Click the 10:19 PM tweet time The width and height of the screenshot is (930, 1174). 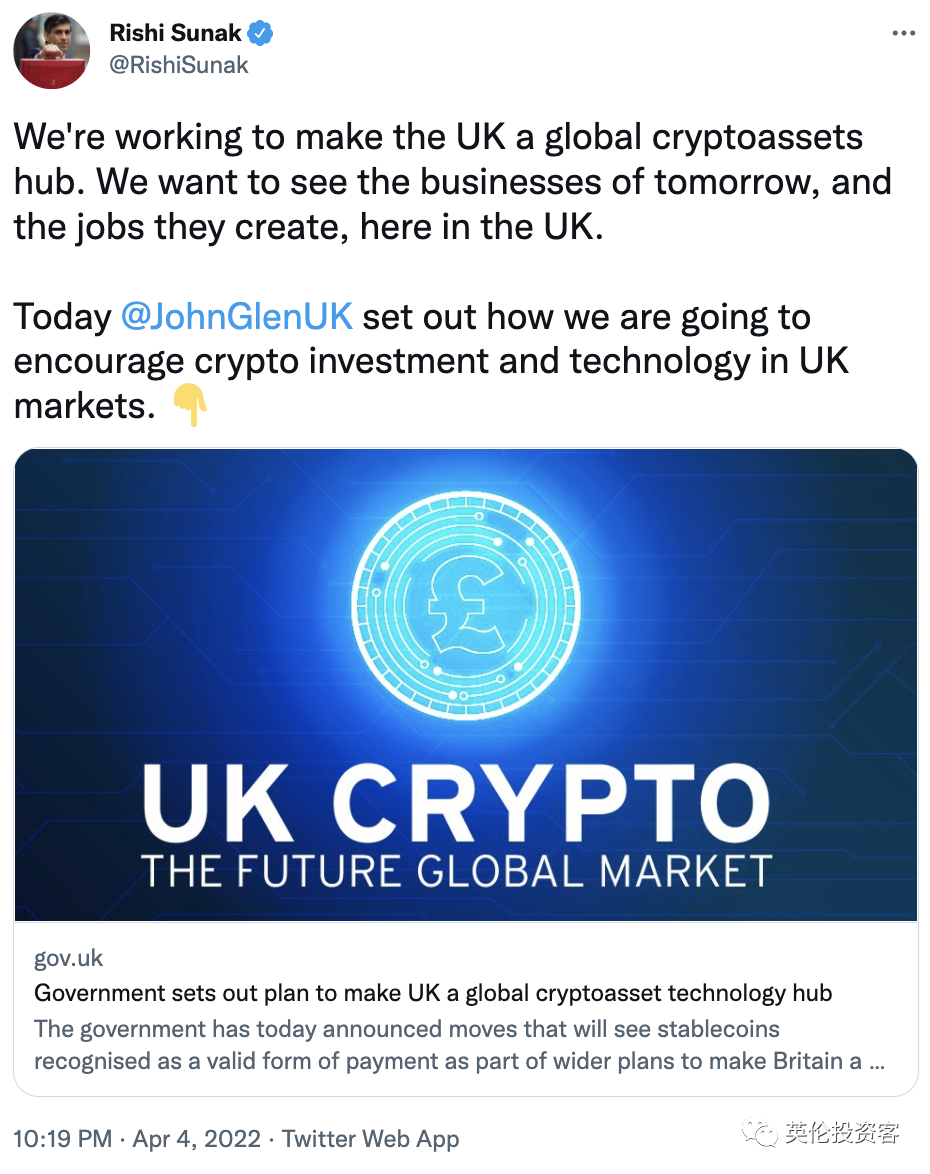click(x=63, y=1138)
